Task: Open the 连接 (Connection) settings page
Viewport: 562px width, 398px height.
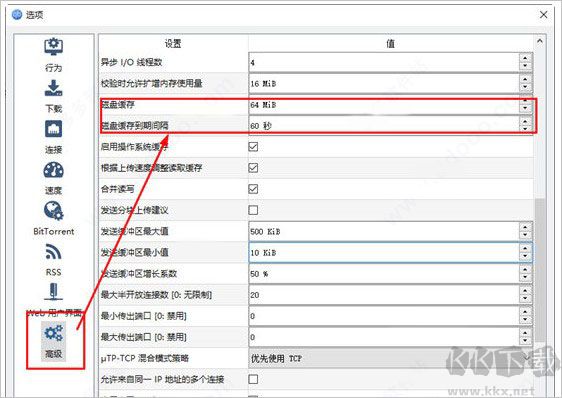Action: (53, 137)
